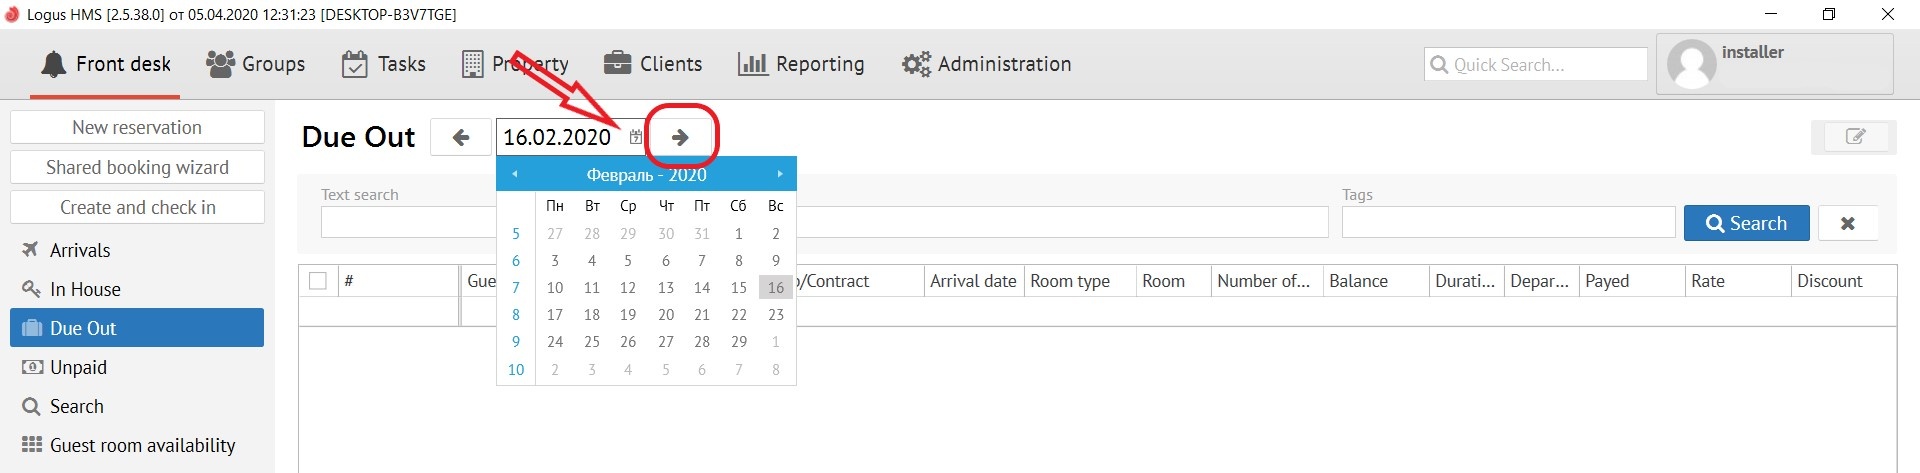
Task: Open the Reporting menu
Action: [x=801, y=64]
